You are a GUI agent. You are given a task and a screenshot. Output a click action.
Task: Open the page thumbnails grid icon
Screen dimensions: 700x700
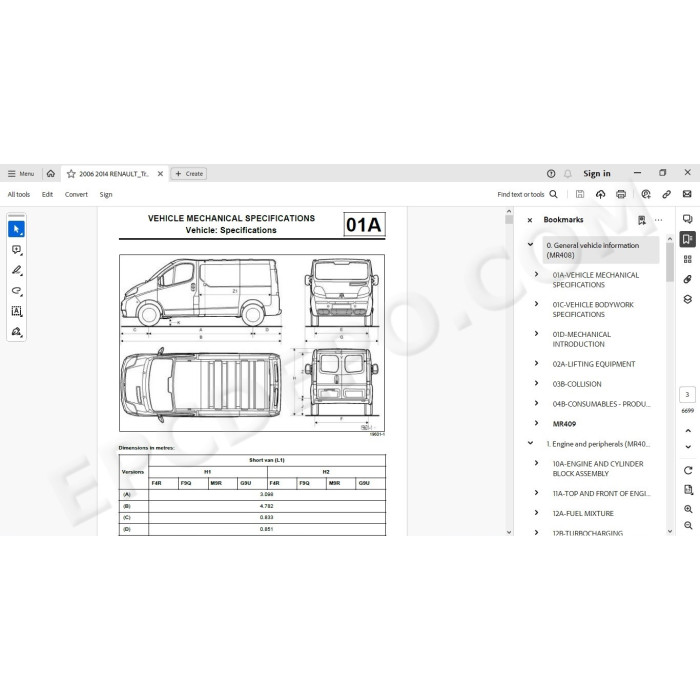(688, 259)
